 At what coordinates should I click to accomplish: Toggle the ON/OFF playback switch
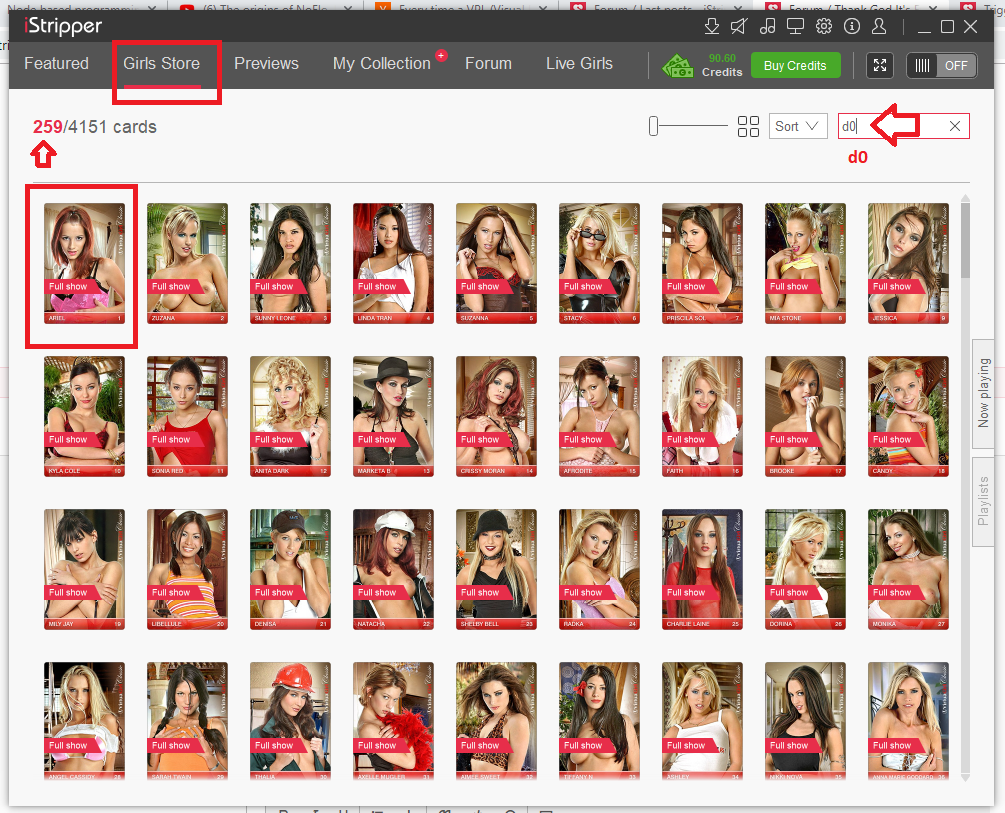pos(941,65)
